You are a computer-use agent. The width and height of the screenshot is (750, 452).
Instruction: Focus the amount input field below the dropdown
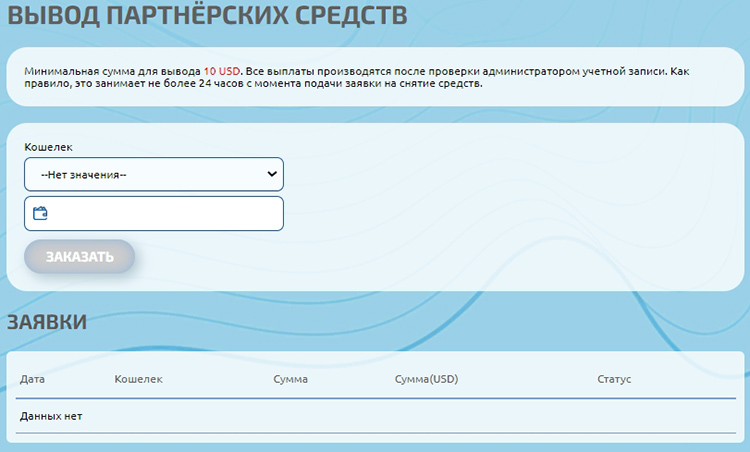point(165,213)
